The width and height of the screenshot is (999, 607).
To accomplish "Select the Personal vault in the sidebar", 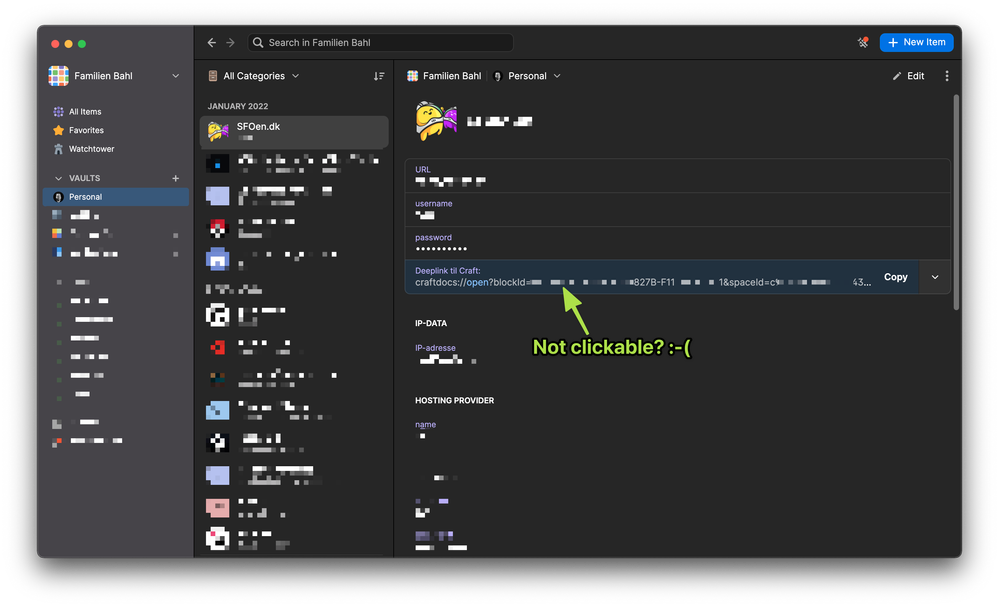I will pos(86,197).
